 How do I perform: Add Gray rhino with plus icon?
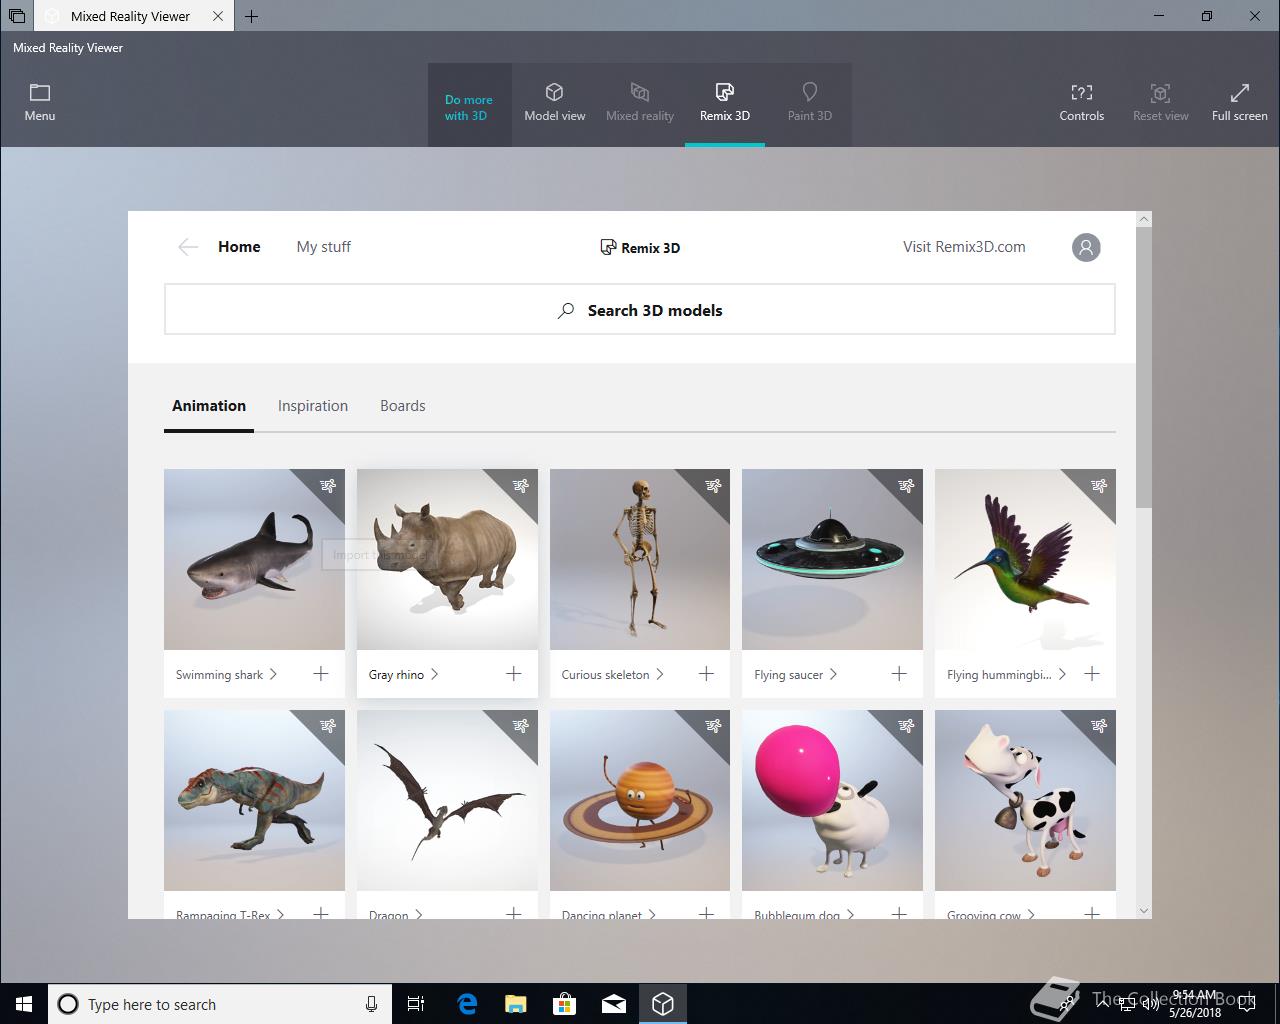514,674
